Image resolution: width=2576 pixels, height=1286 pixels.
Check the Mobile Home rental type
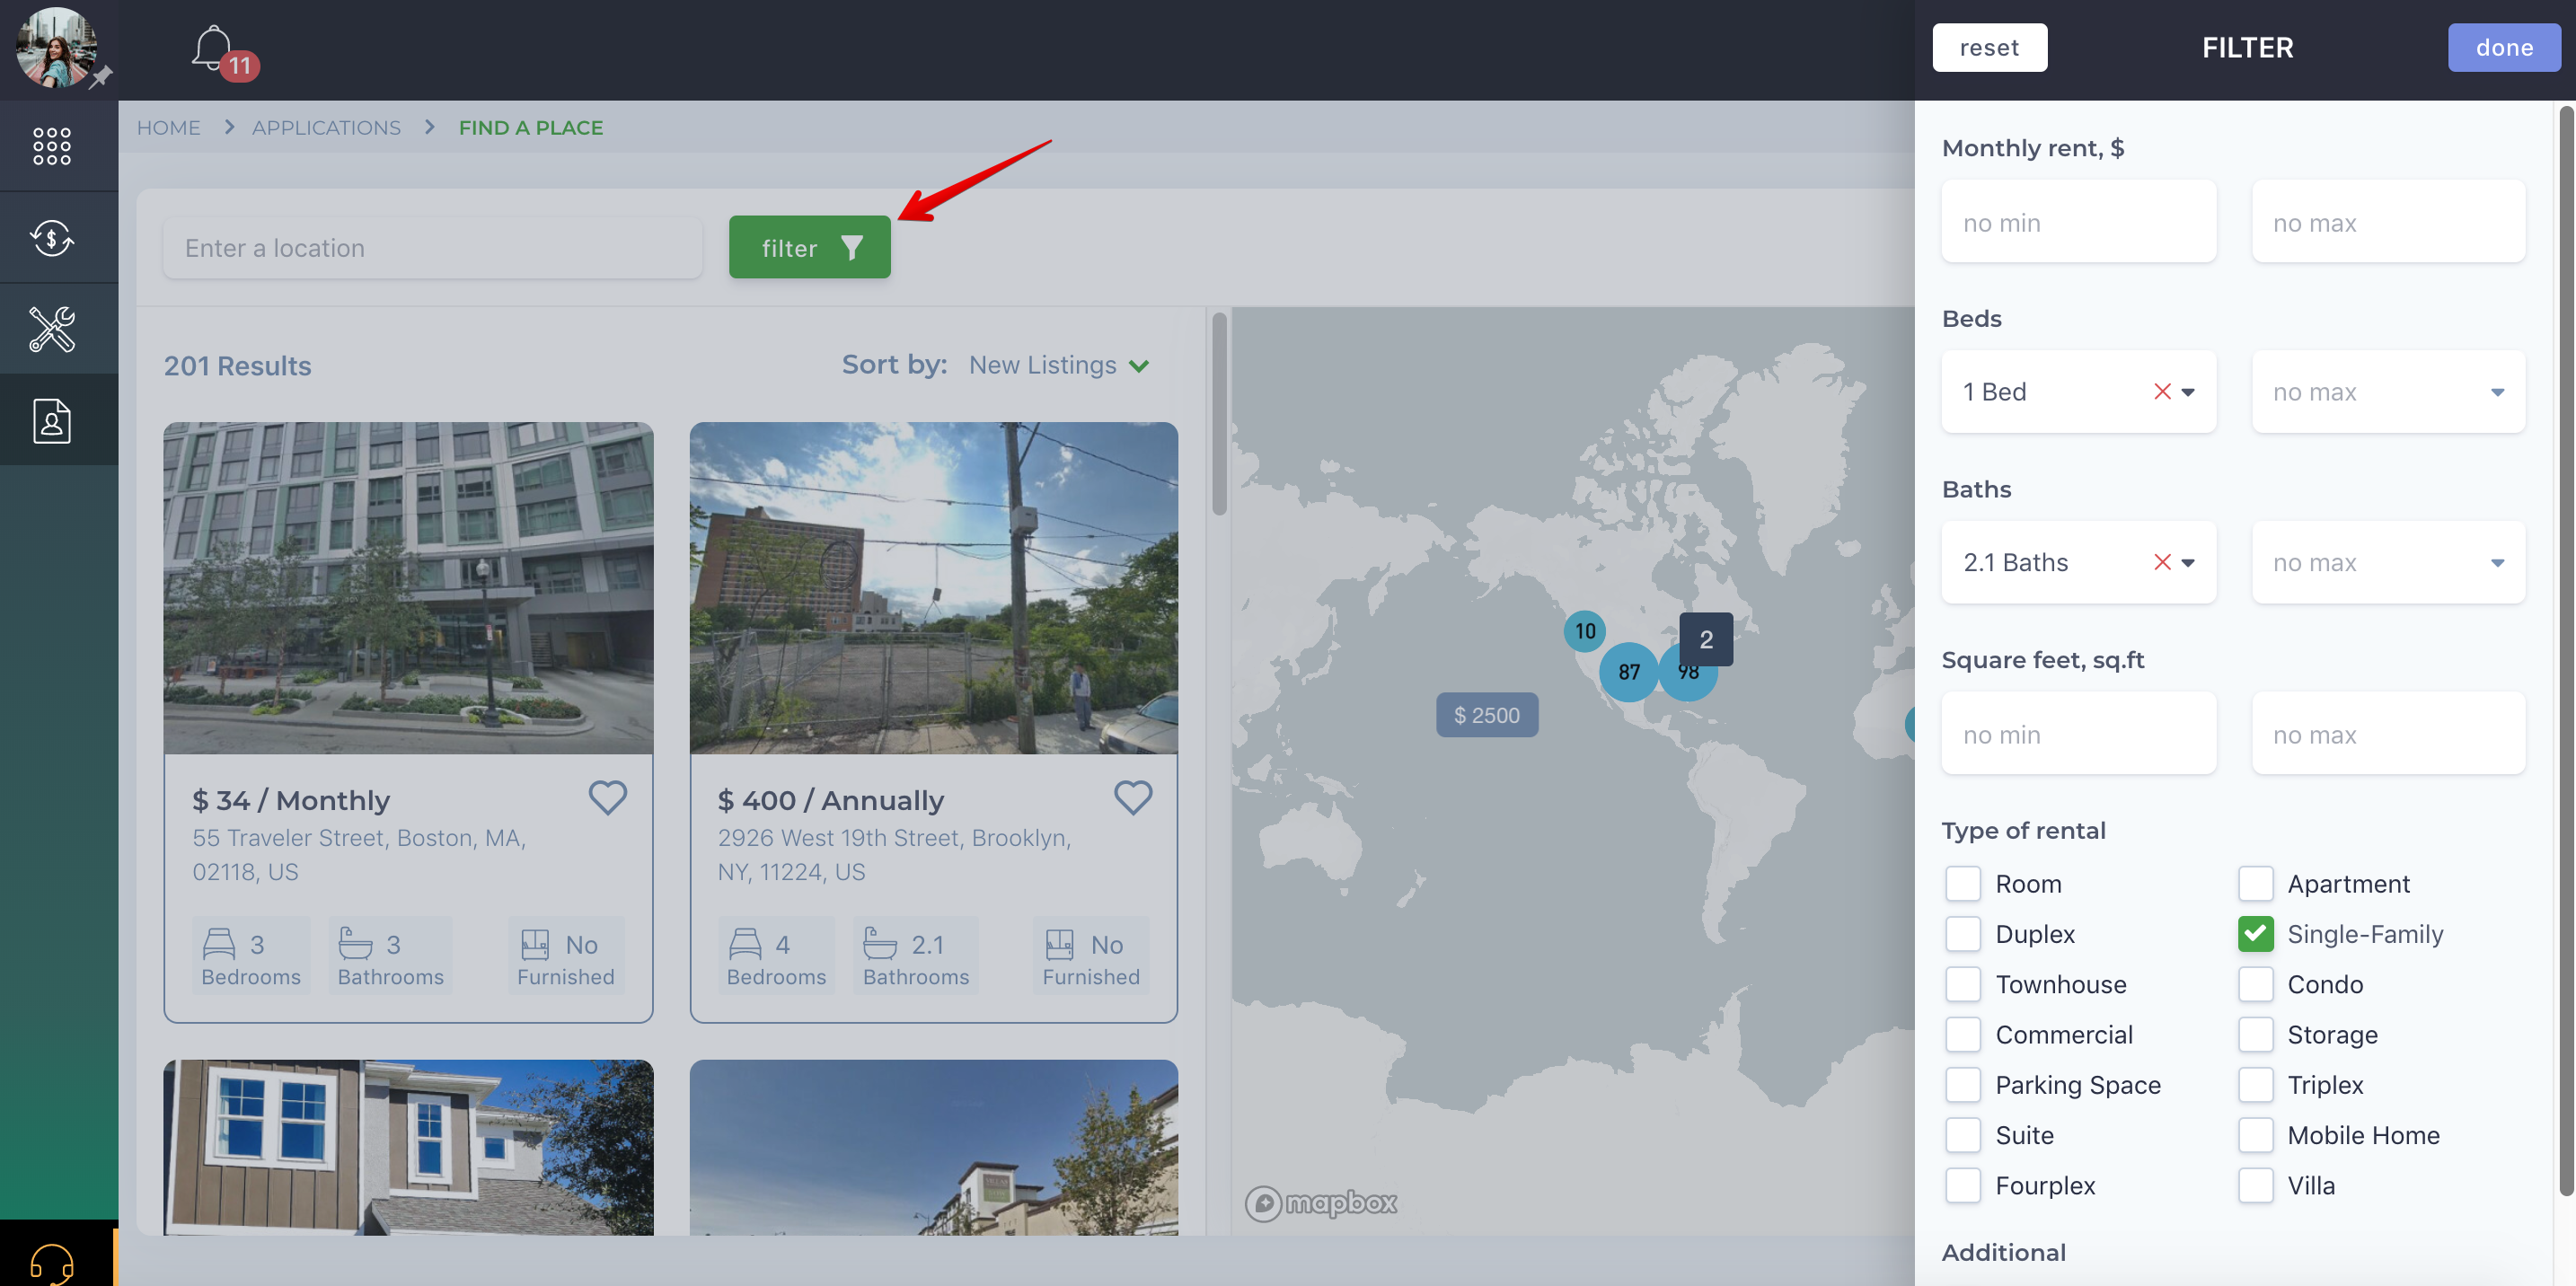(2256, 1135)
